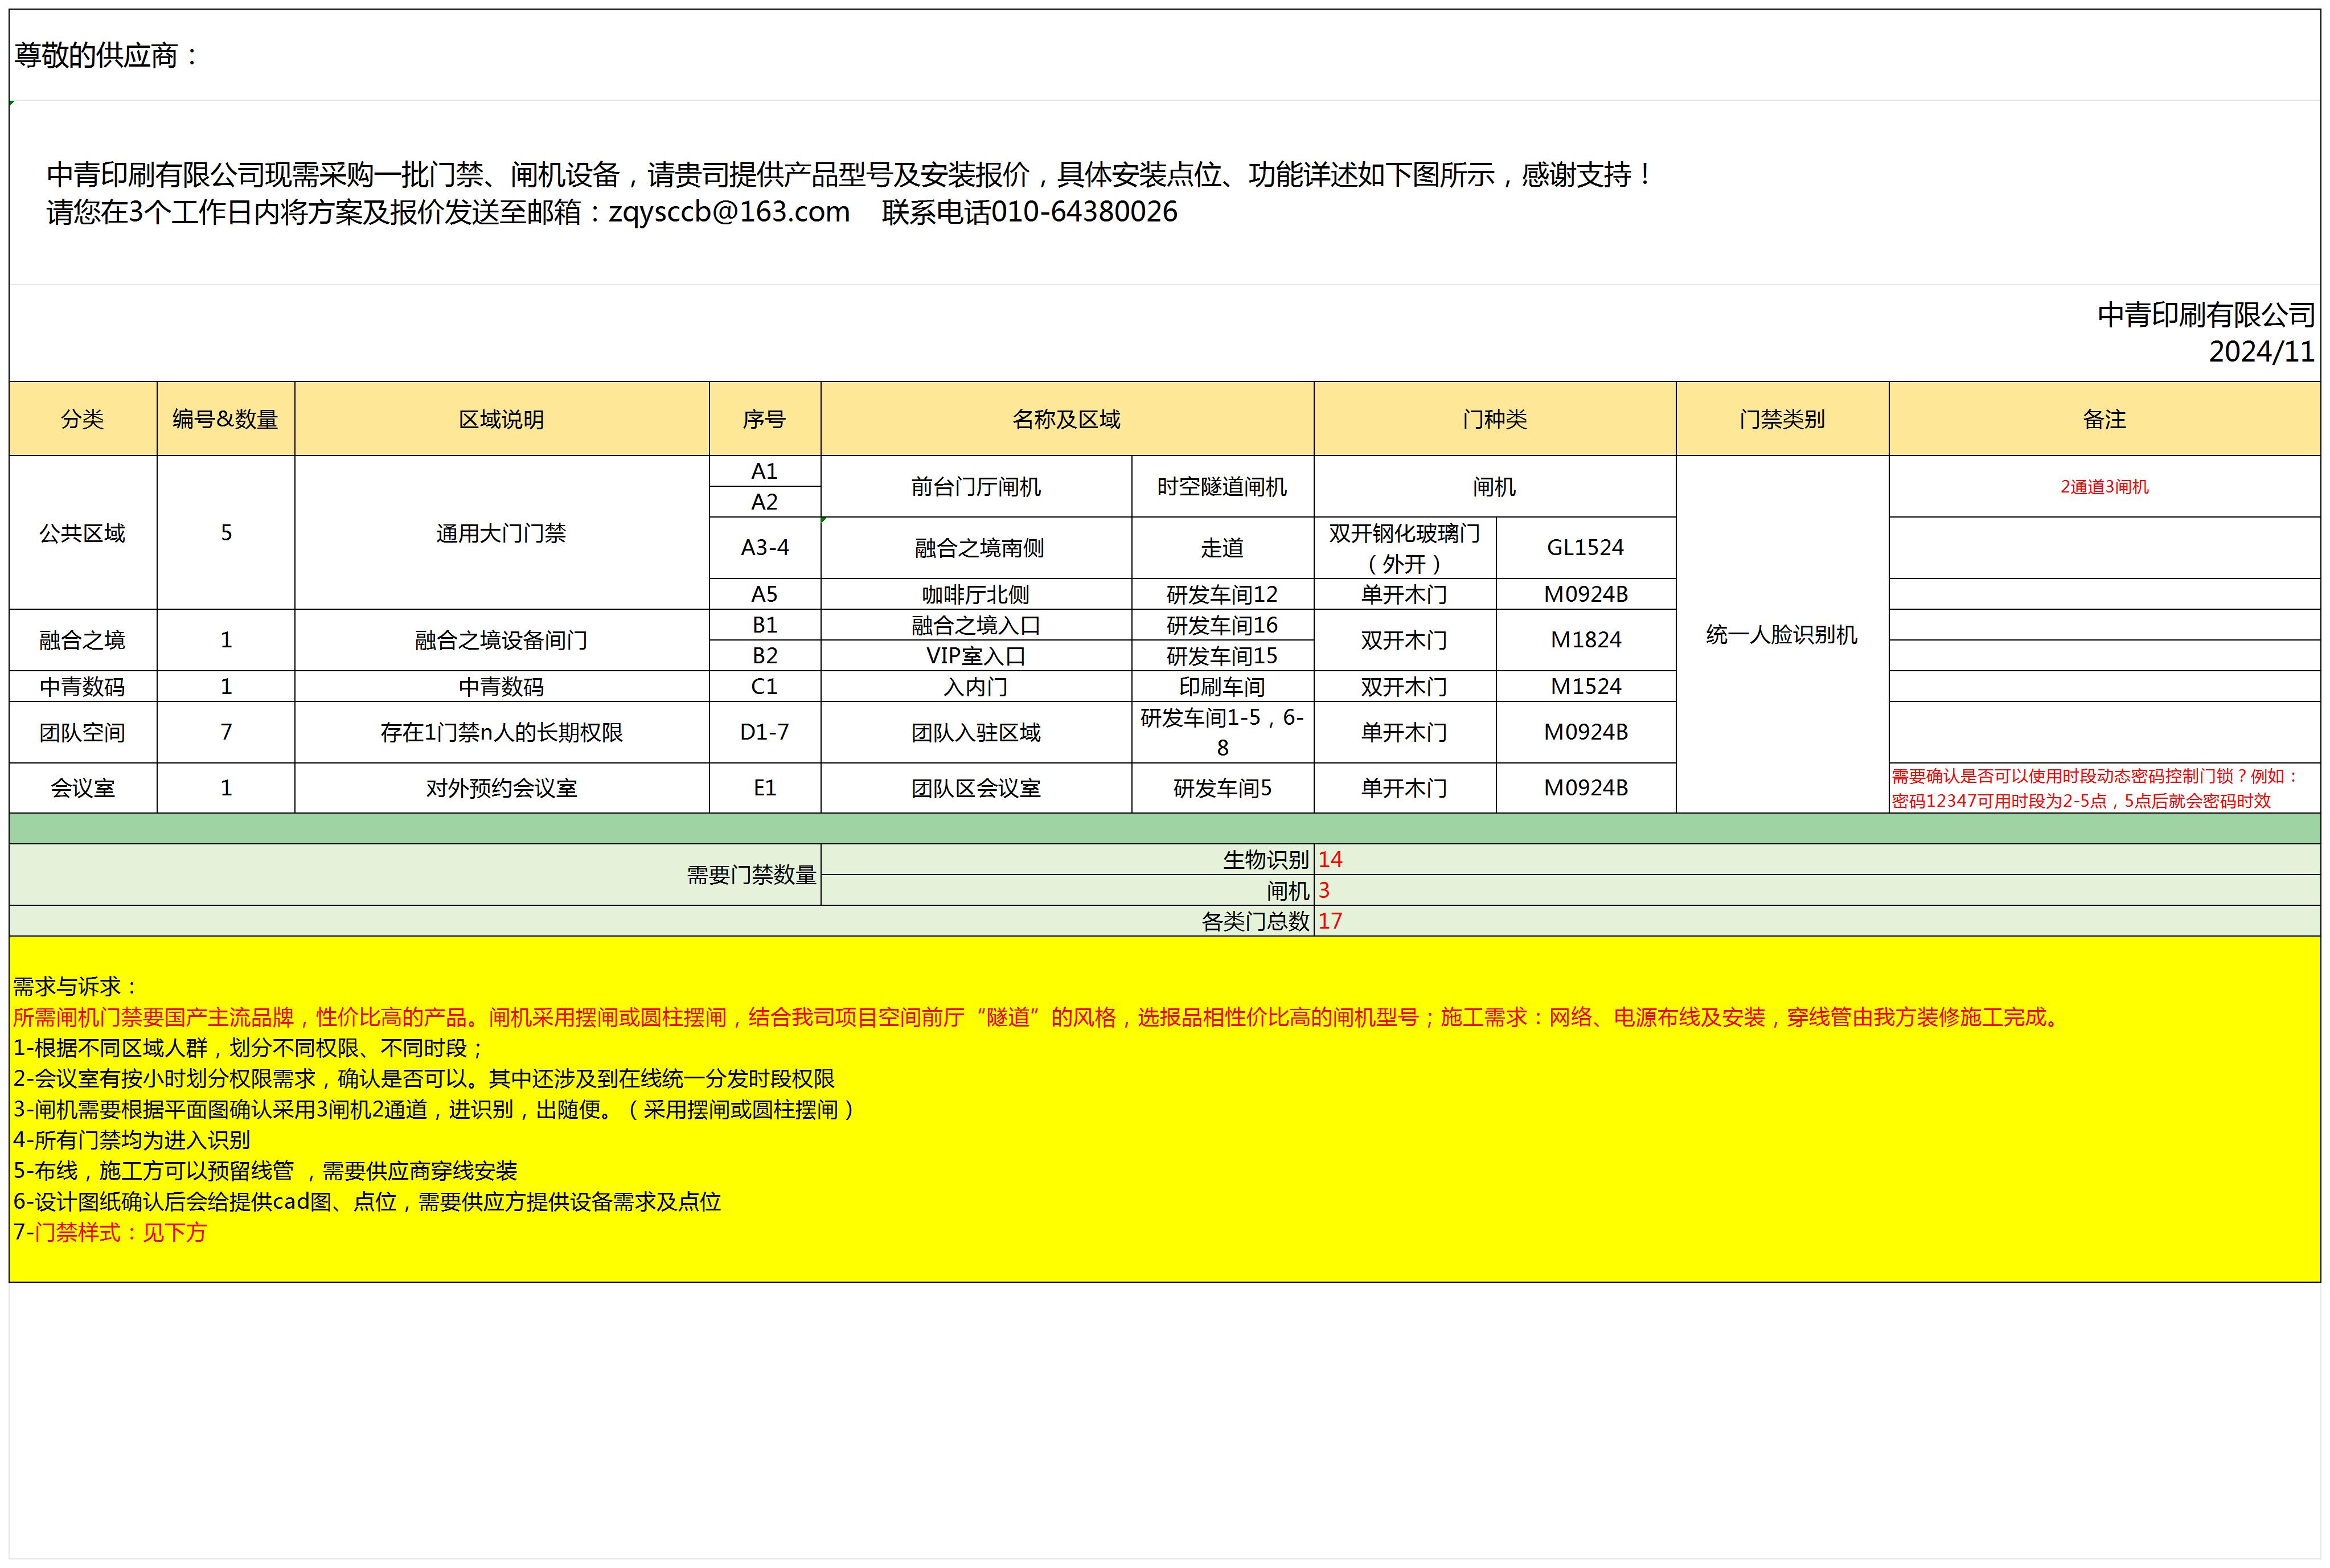Click the 时空隧道闸机 cell
2330x1568 pixels.
click(1223, 487)
